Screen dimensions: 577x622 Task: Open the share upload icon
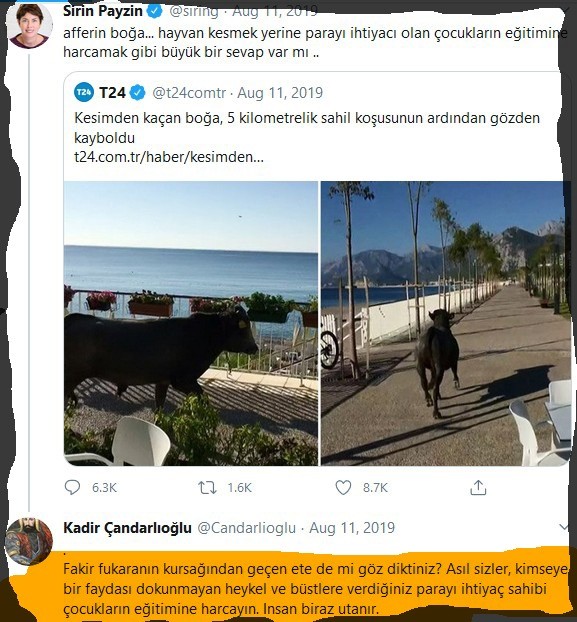[x=478, y=488]
